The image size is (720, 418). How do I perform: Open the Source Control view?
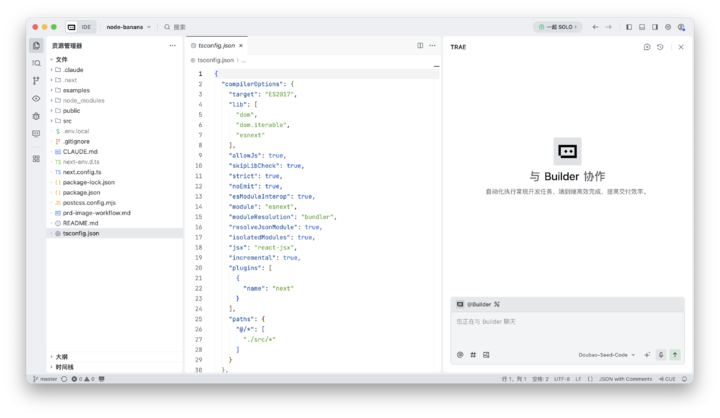(x=36, y=81)
